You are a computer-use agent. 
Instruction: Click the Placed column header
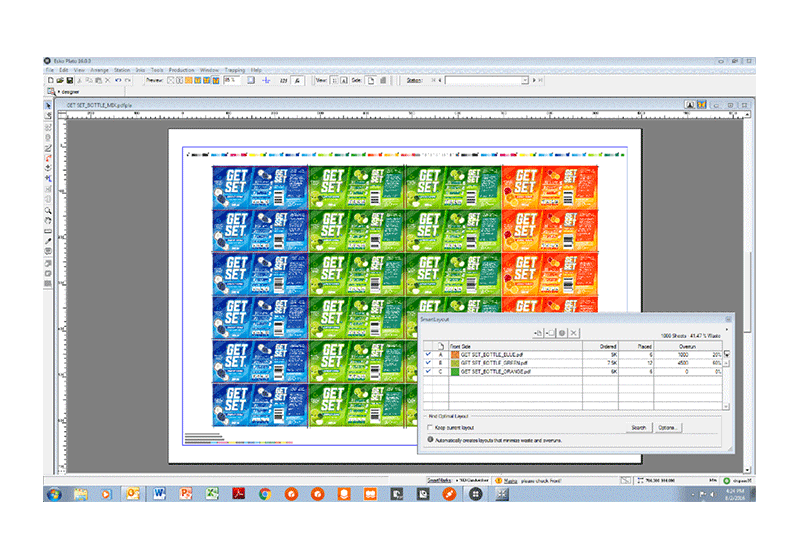636,346
